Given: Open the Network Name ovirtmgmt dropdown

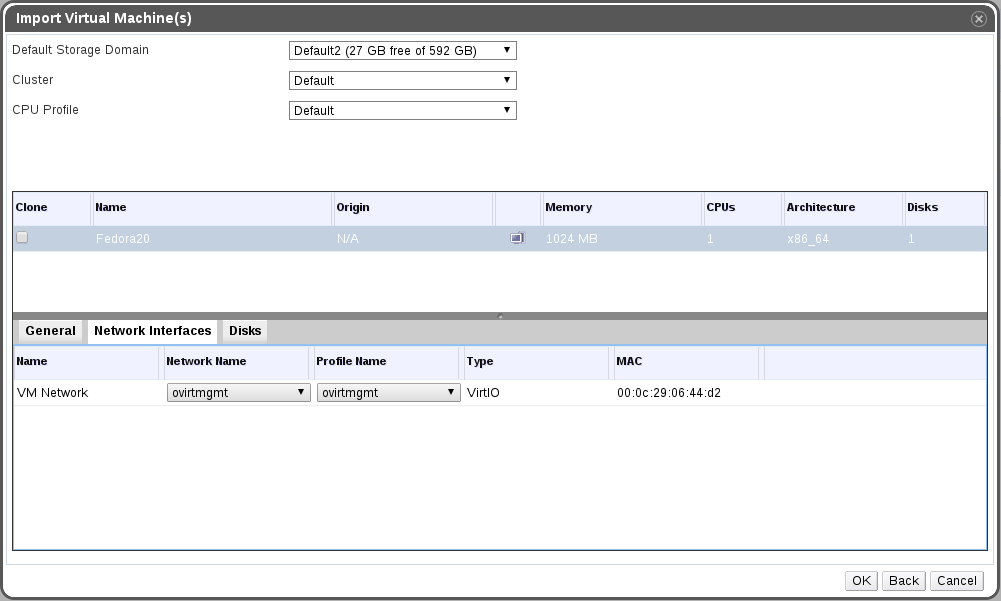Looking at the screenshot, I should click(238, 393).
